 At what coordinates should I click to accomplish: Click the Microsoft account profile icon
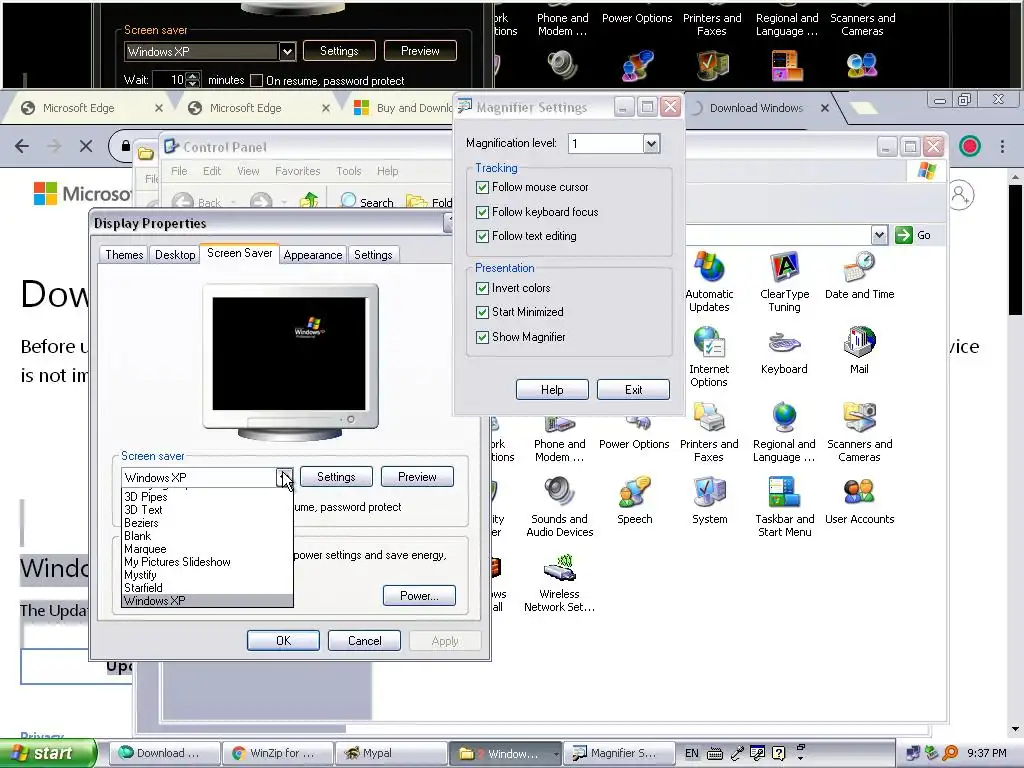(960, 195)
